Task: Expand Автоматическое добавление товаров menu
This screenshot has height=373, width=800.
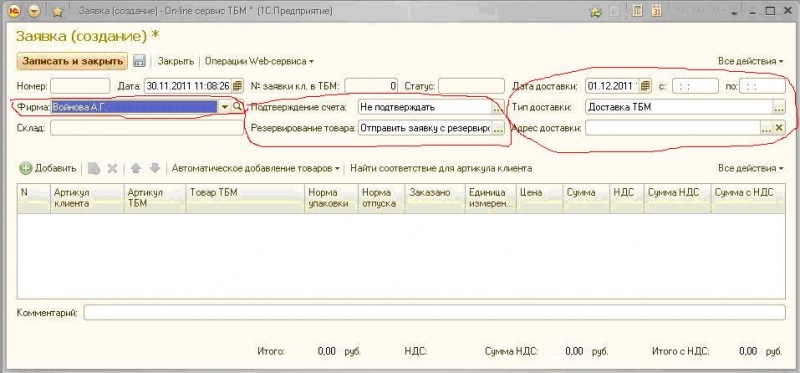Action: 256,168
